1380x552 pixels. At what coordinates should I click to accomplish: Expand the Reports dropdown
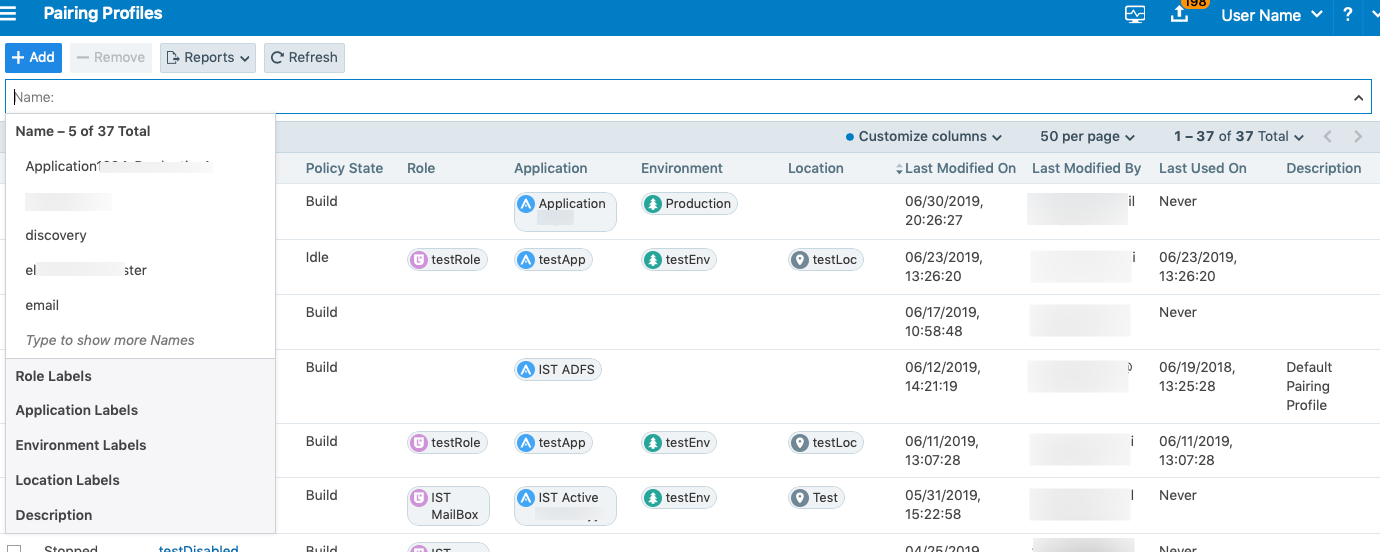point(208,58)
